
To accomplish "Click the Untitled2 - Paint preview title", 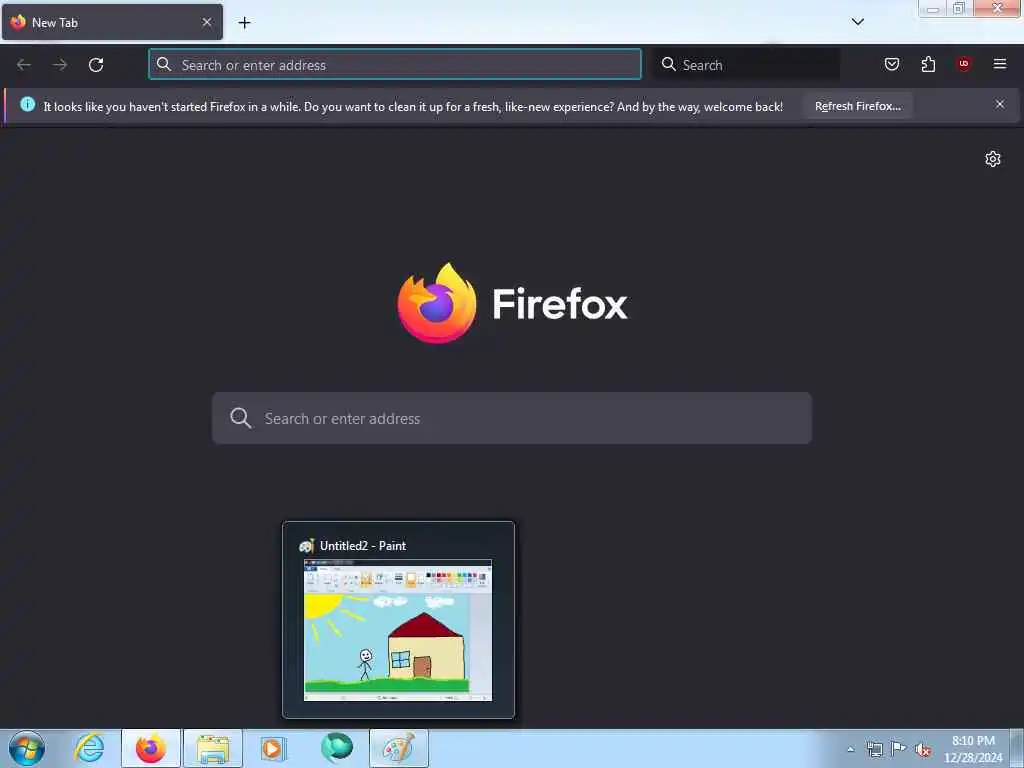I will click(x=362, y=546).
